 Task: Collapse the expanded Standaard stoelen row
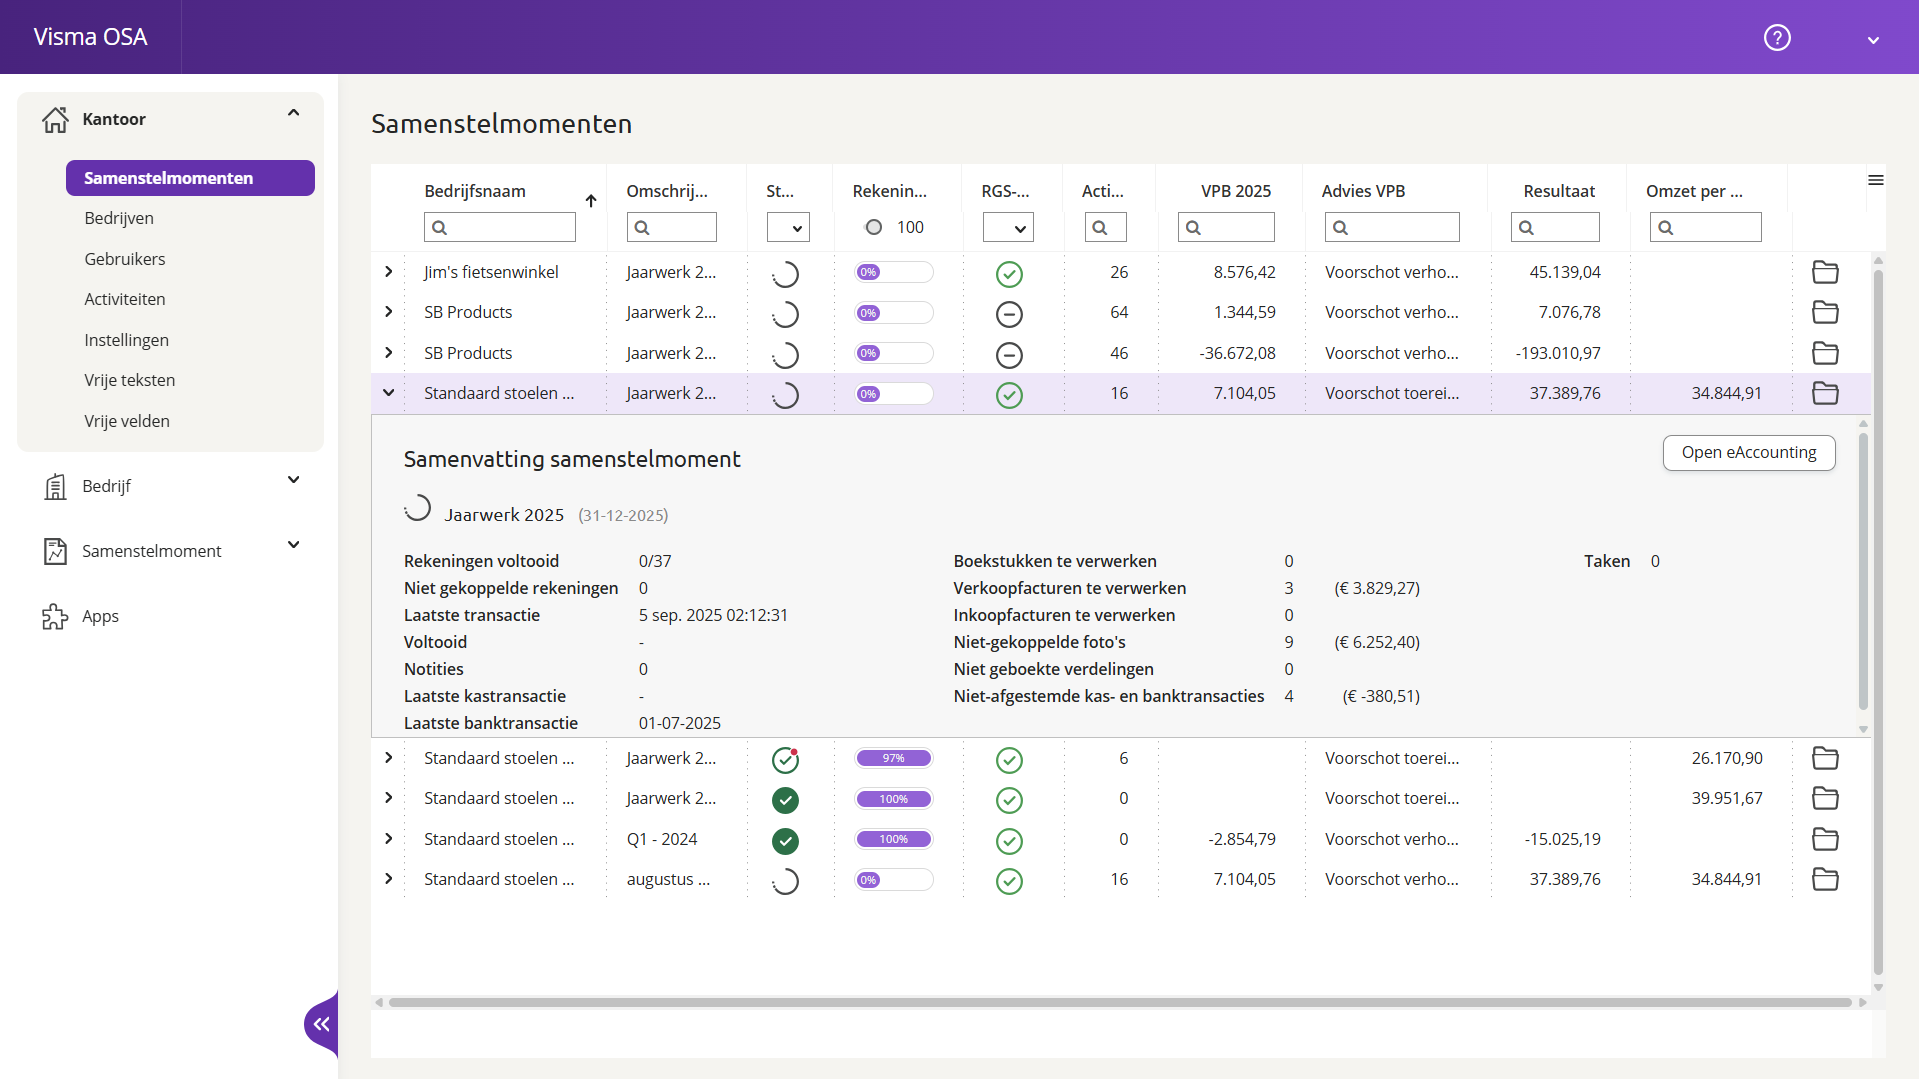point(388,393)
